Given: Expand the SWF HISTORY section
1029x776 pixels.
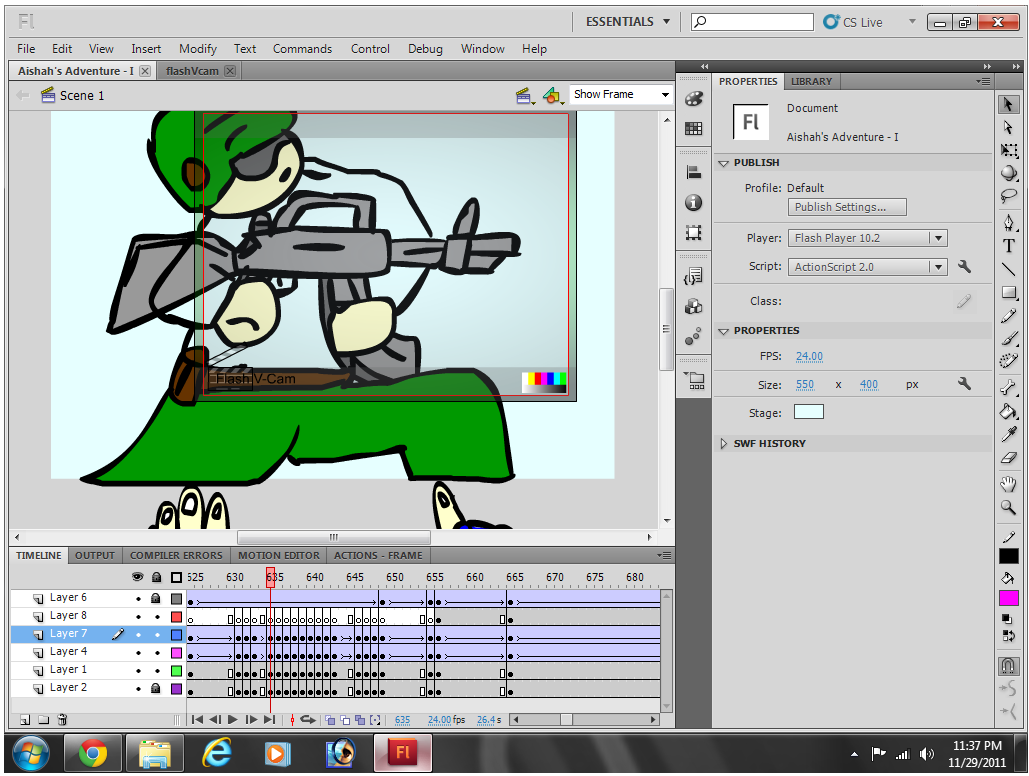Looking at the screenshot, I should click(x=723, y=444).
